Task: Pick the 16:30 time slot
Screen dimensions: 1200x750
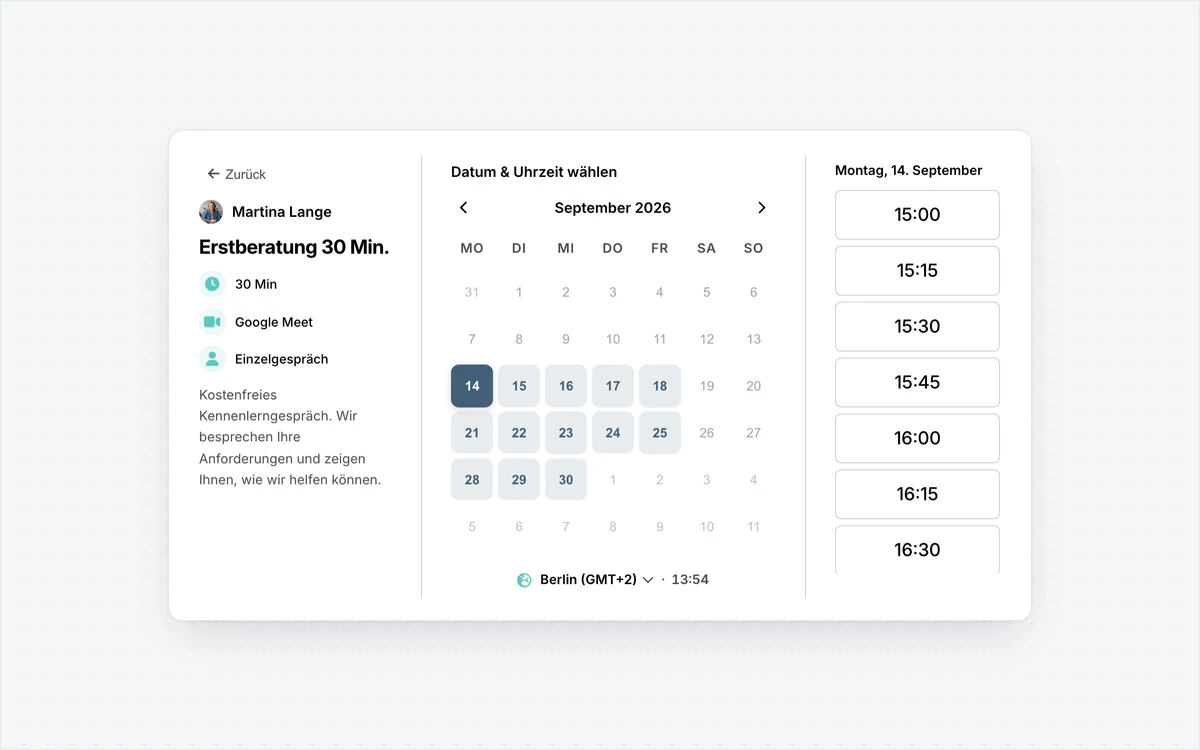Action: click(917, 550)
